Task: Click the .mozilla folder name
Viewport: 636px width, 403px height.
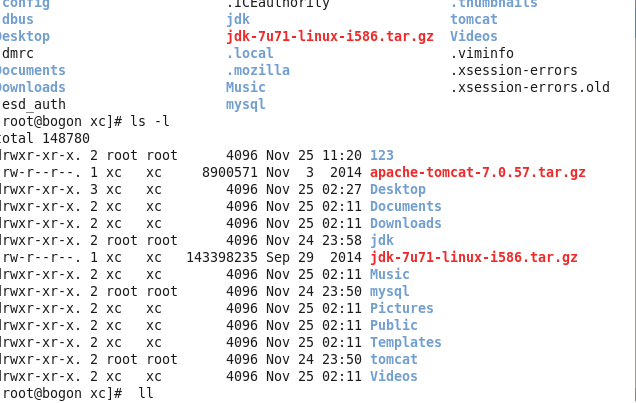Action: pos(258,71)
